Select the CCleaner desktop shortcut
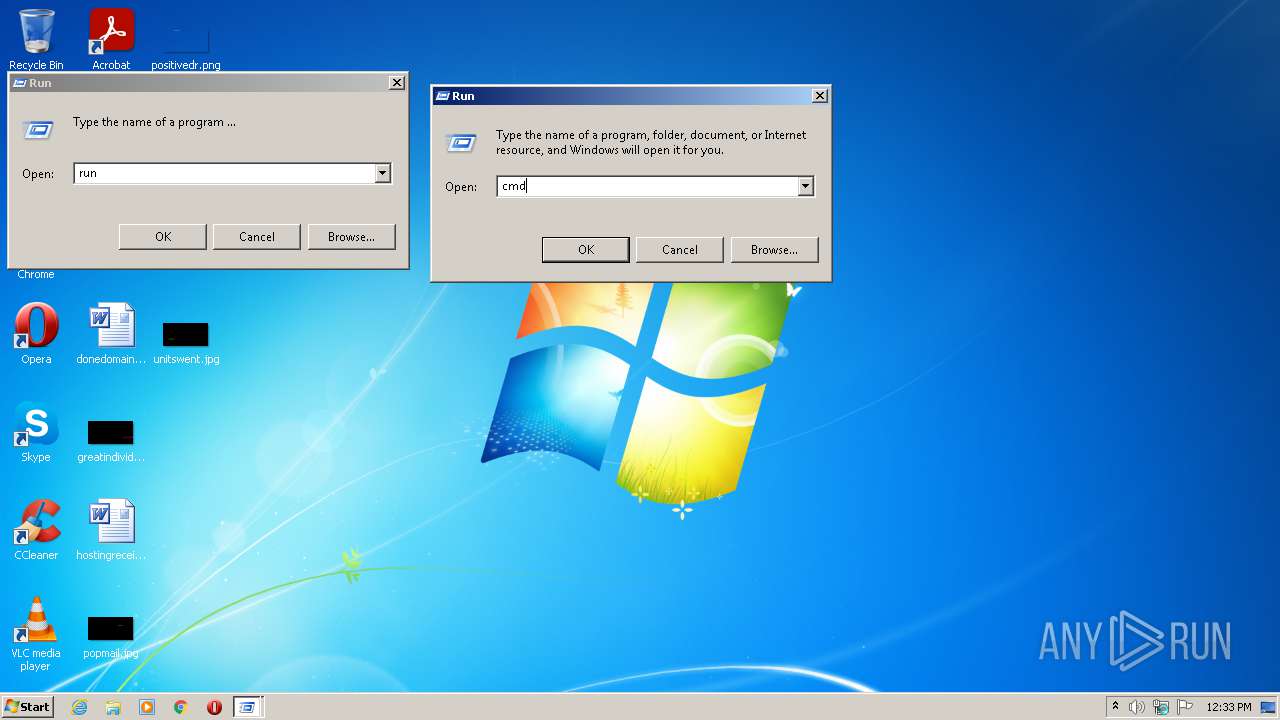 tap(36, 530)
